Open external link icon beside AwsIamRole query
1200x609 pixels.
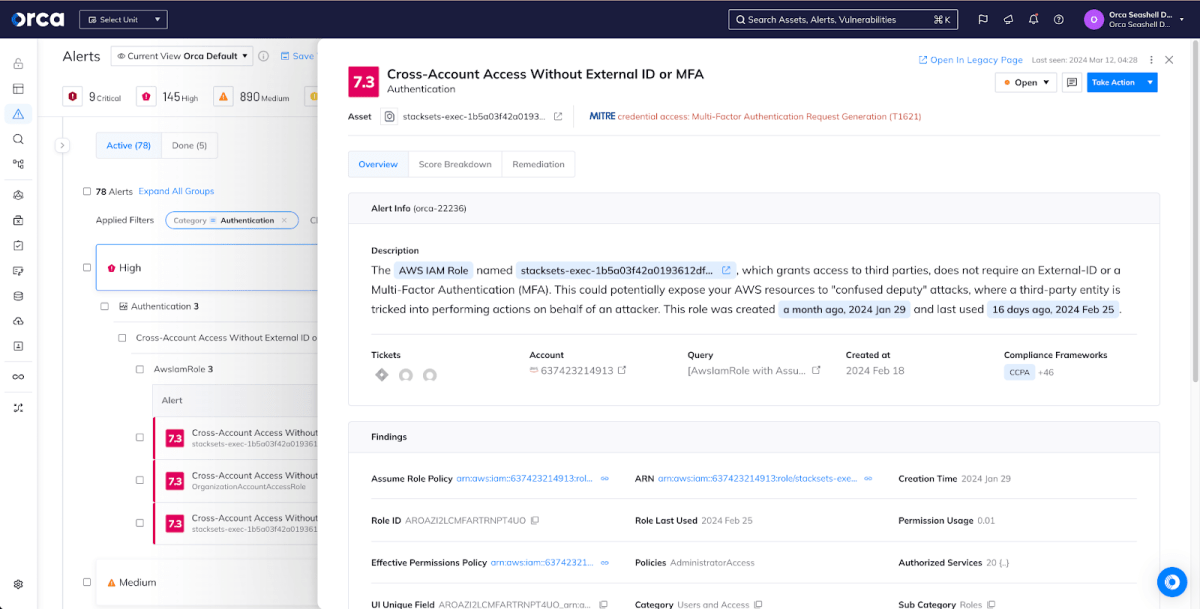[x=816, y=371]
